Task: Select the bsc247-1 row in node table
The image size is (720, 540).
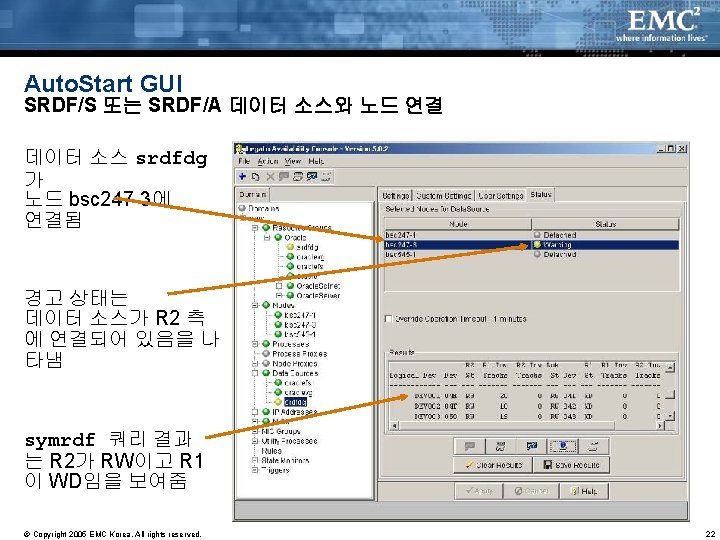Action: click(532, 235)
